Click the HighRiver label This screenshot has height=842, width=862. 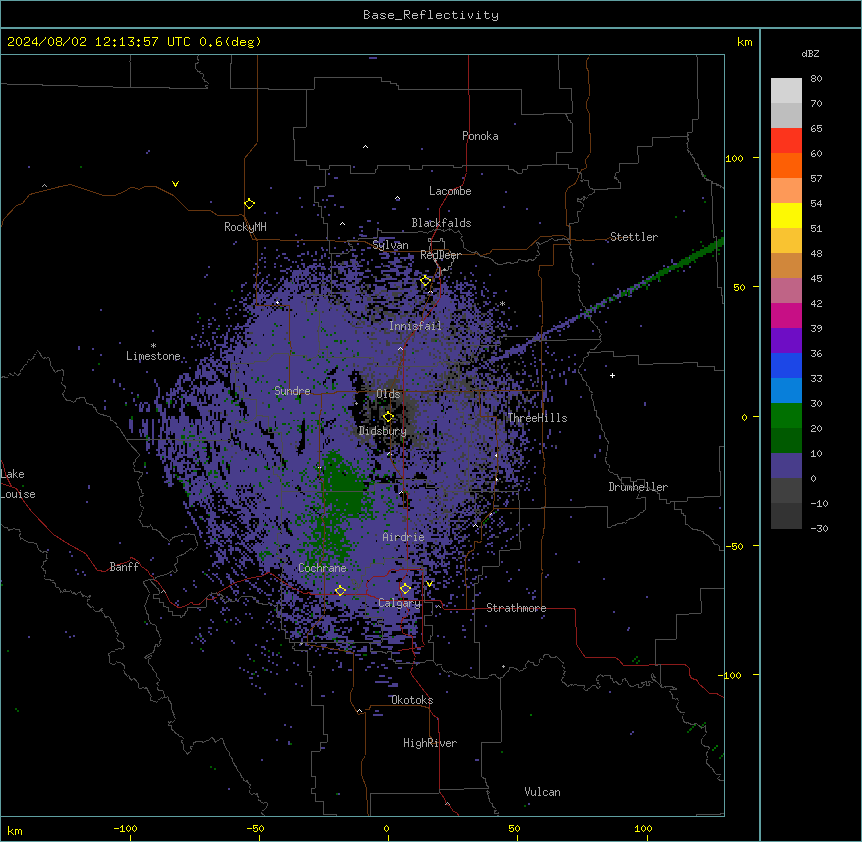[430, 743]
